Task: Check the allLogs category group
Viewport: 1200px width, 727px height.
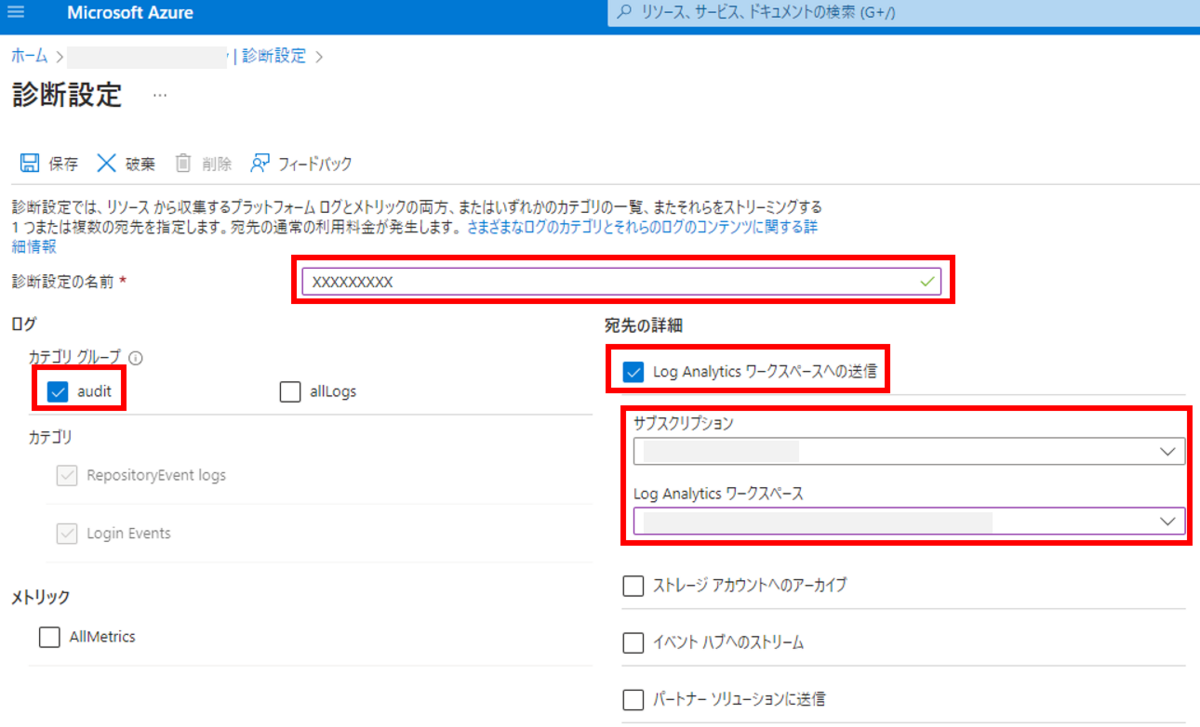Action: tap(290, 391)
